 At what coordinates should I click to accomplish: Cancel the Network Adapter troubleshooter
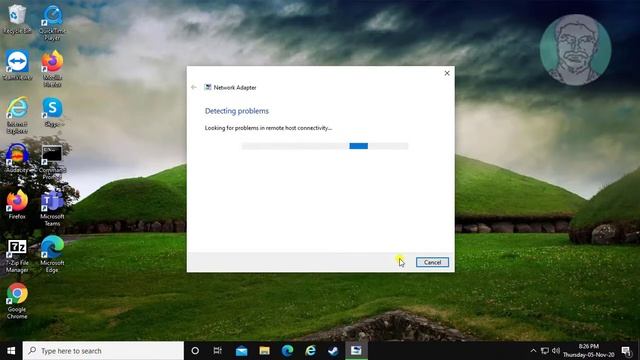point(432,262)
